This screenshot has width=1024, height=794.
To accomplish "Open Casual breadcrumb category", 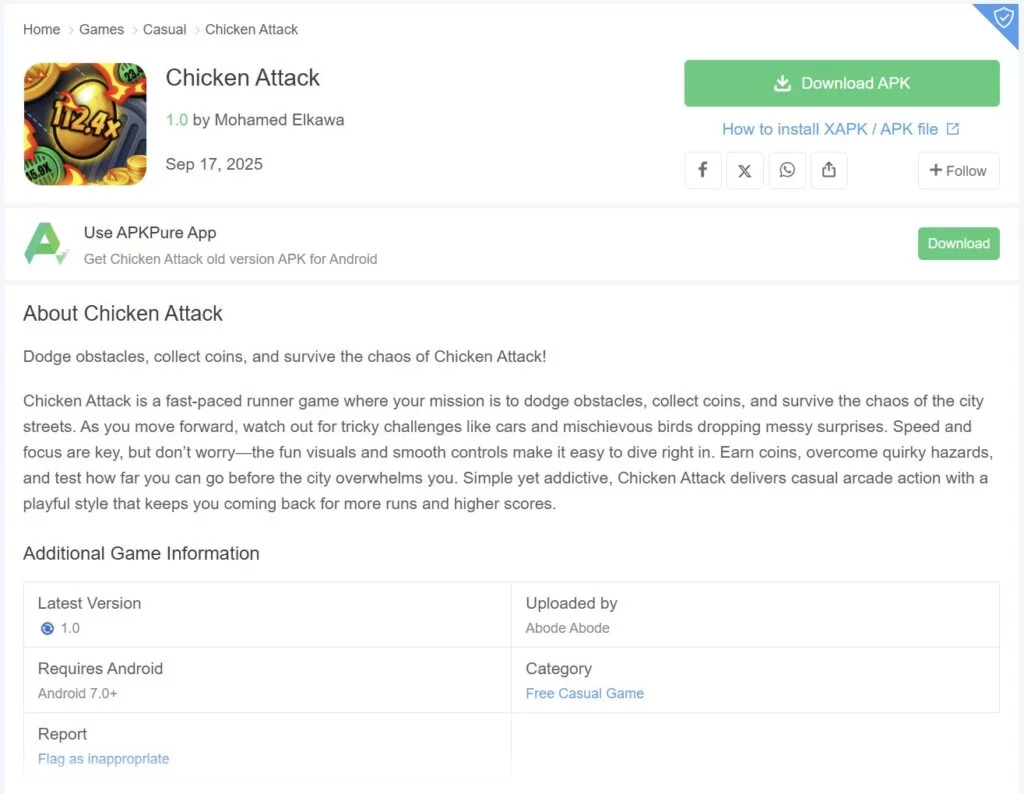I will pos(165,29).
